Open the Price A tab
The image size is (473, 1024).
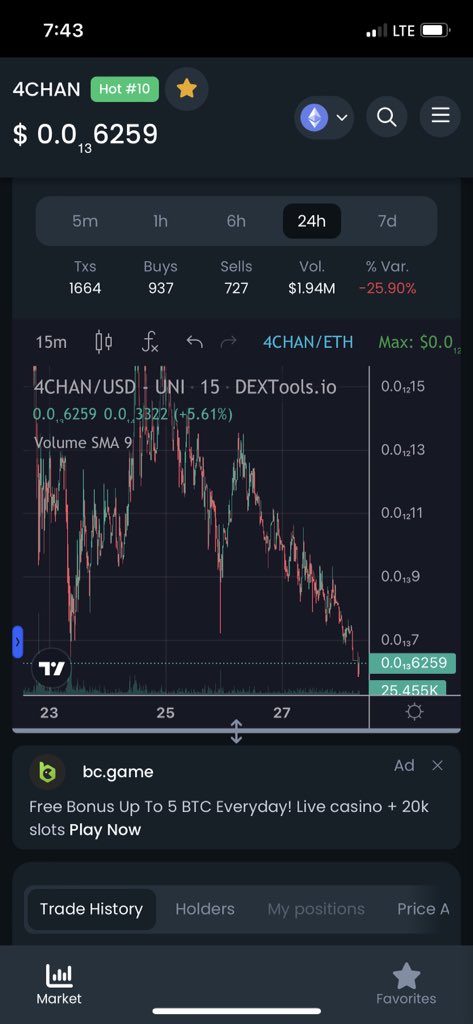click(423, 909)
